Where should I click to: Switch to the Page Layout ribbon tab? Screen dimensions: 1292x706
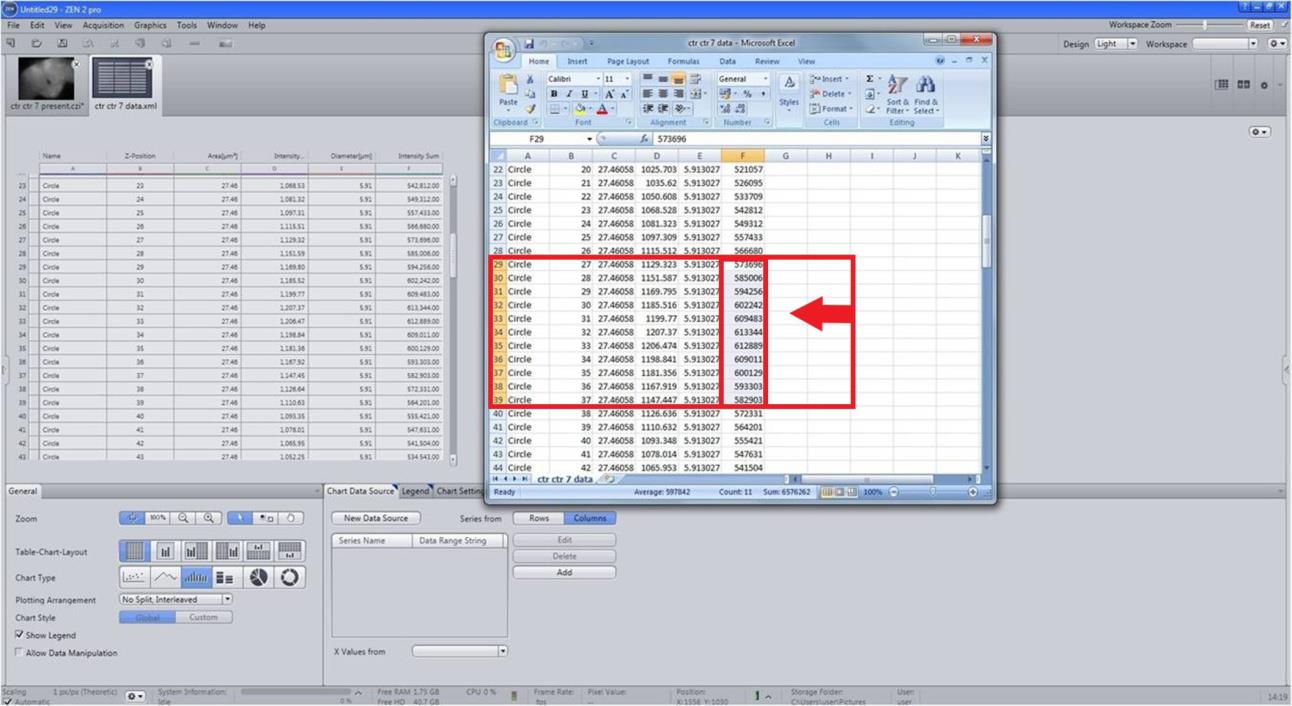[628, 61]
